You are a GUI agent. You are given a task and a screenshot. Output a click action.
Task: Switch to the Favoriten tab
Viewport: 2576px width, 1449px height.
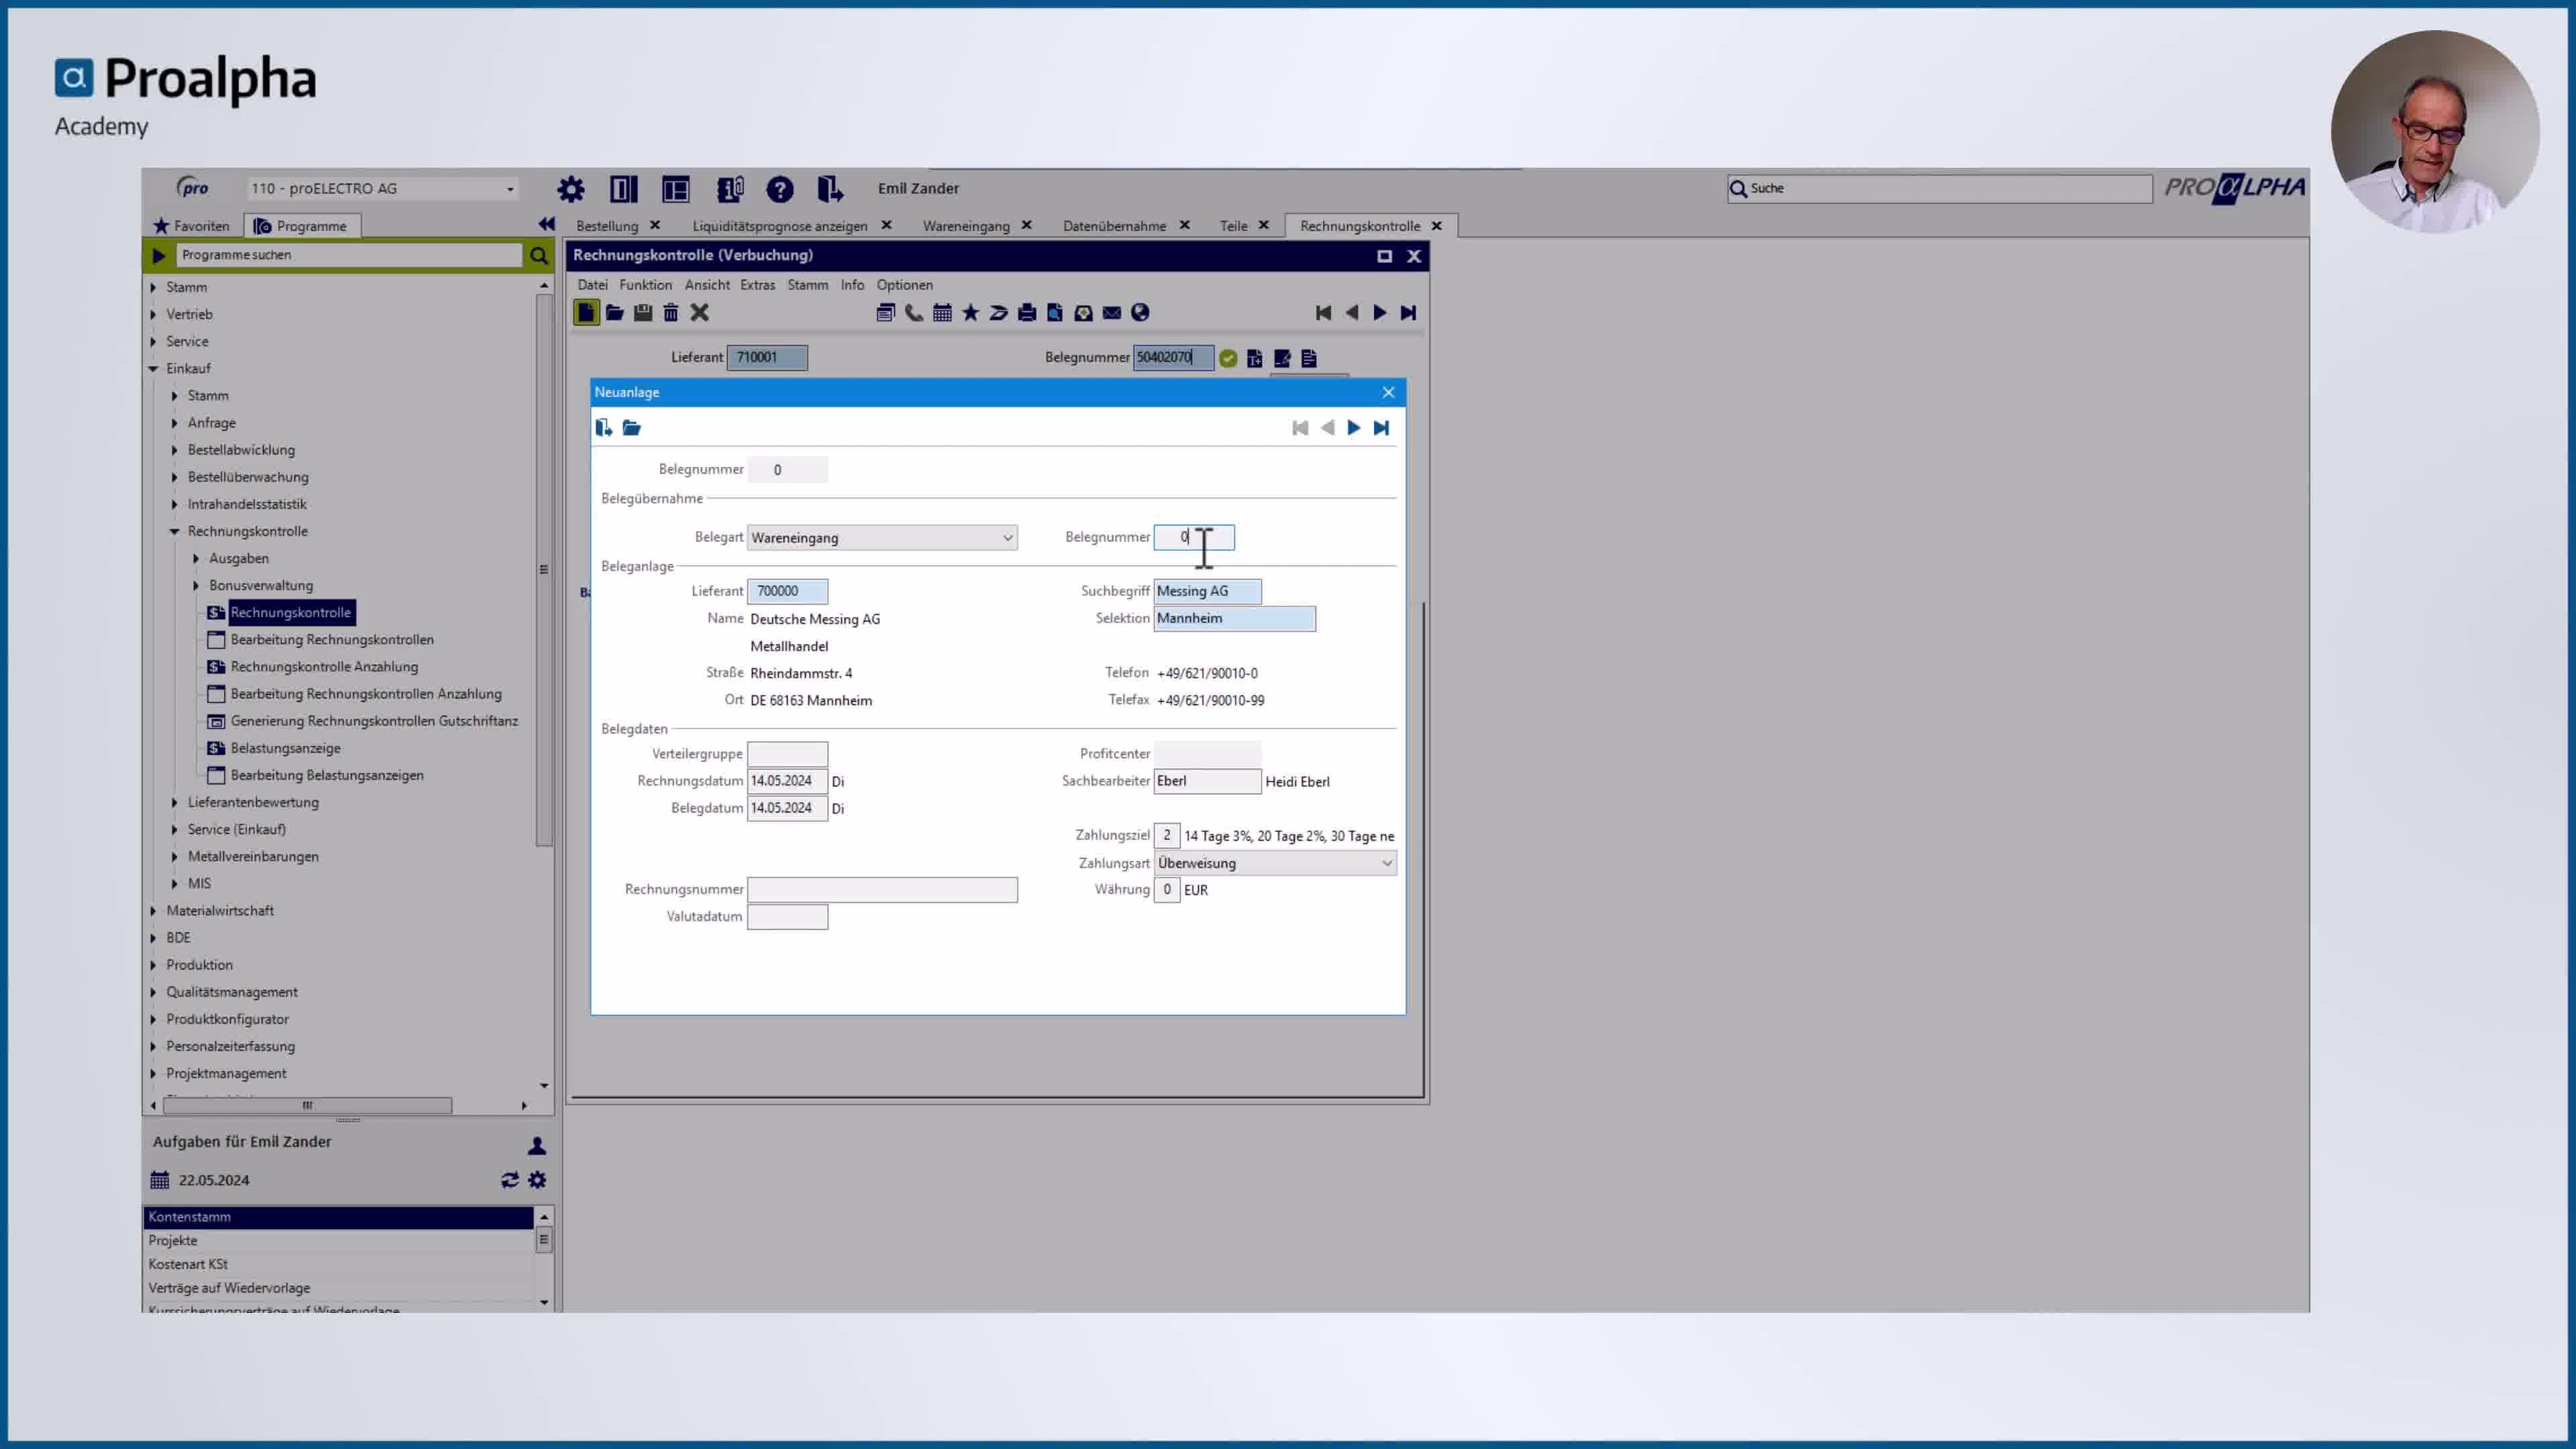[192, 226]
